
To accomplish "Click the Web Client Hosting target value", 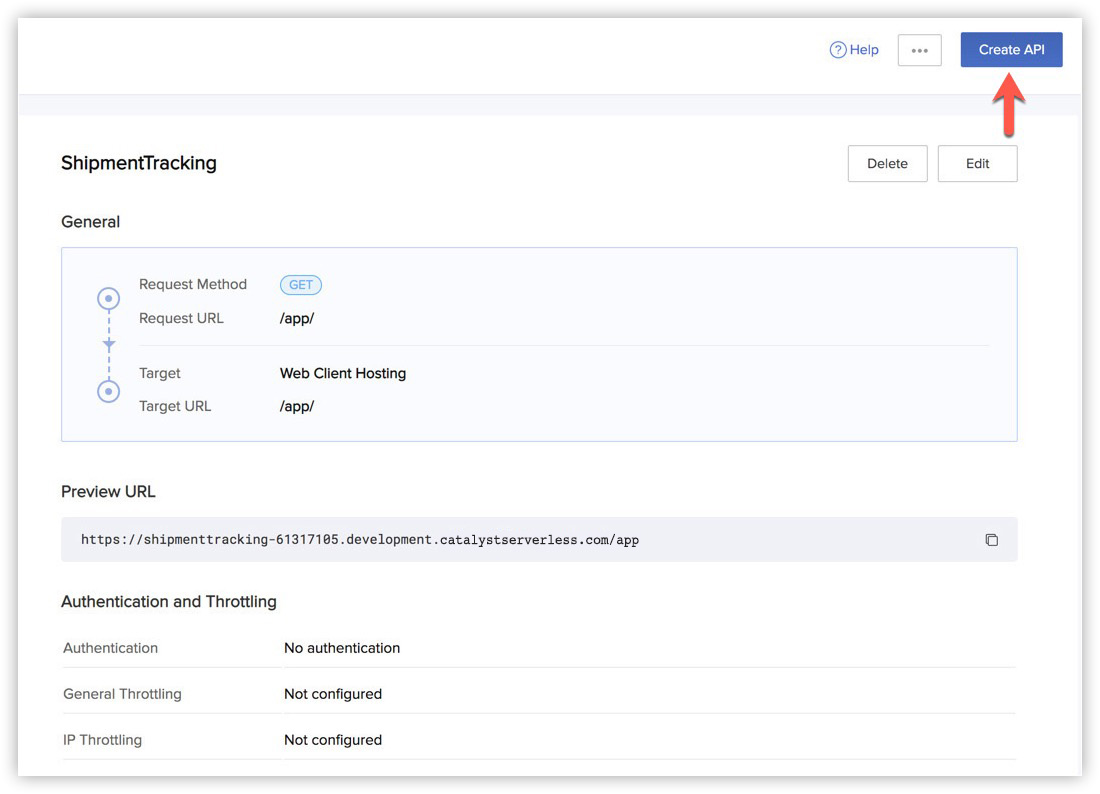I will pyautogui.click(x=343, y=374).
